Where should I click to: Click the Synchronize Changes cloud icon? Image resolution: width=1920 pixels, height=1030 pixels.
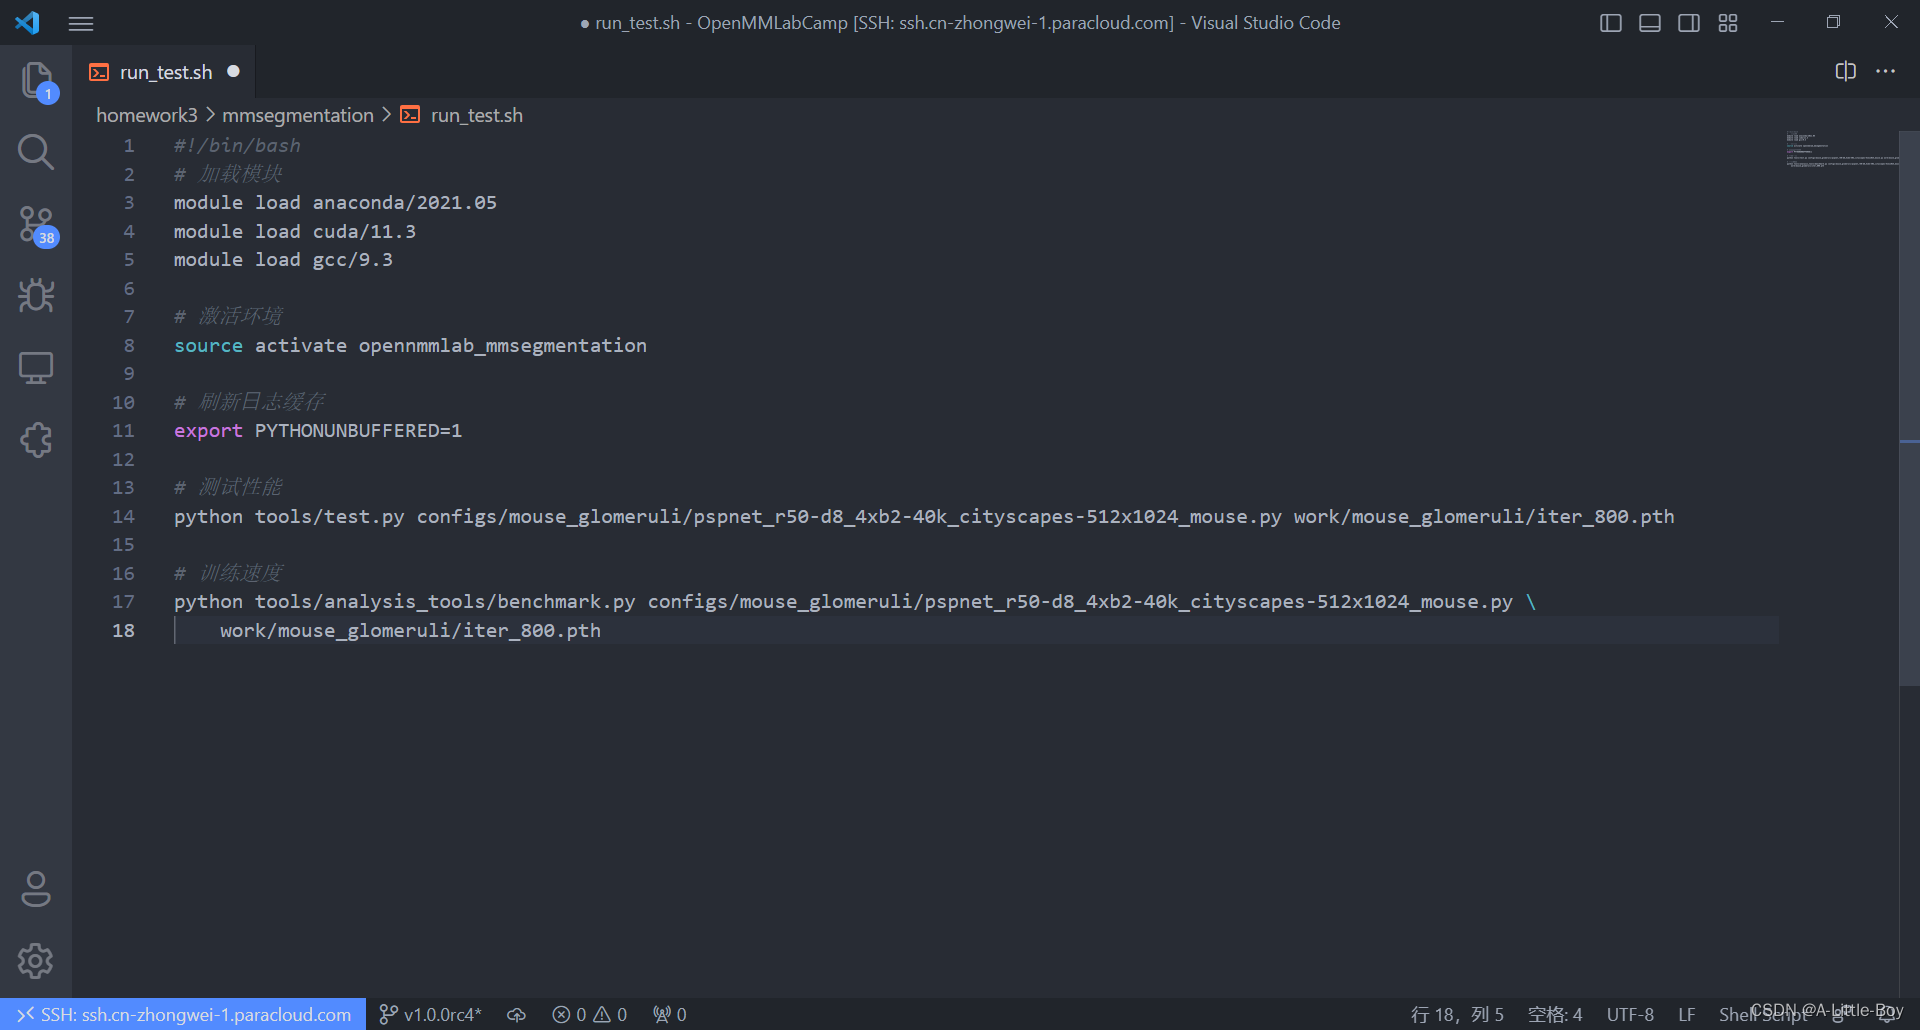point(516,1014)
